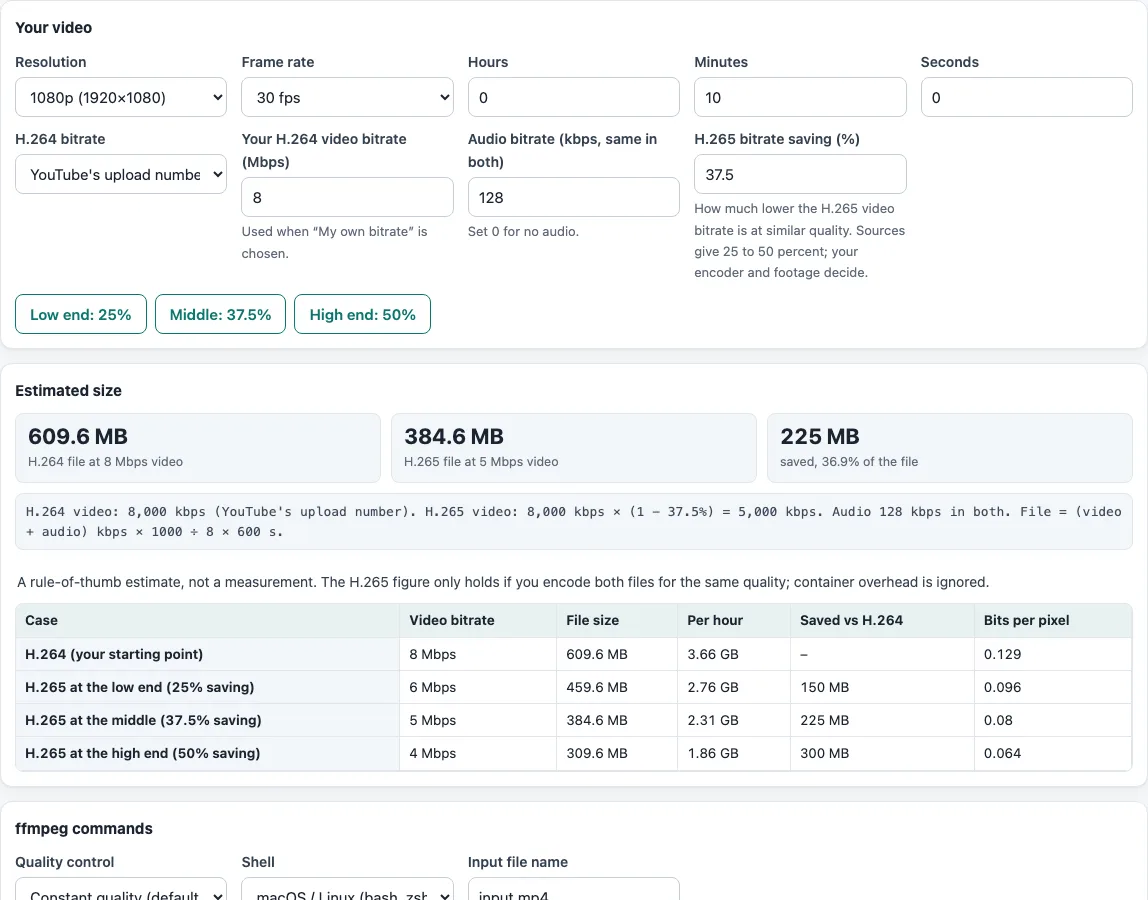This screenshot has width=1148, height=900.
Task: Click the Input file name field
Action: tap(573, 889)
